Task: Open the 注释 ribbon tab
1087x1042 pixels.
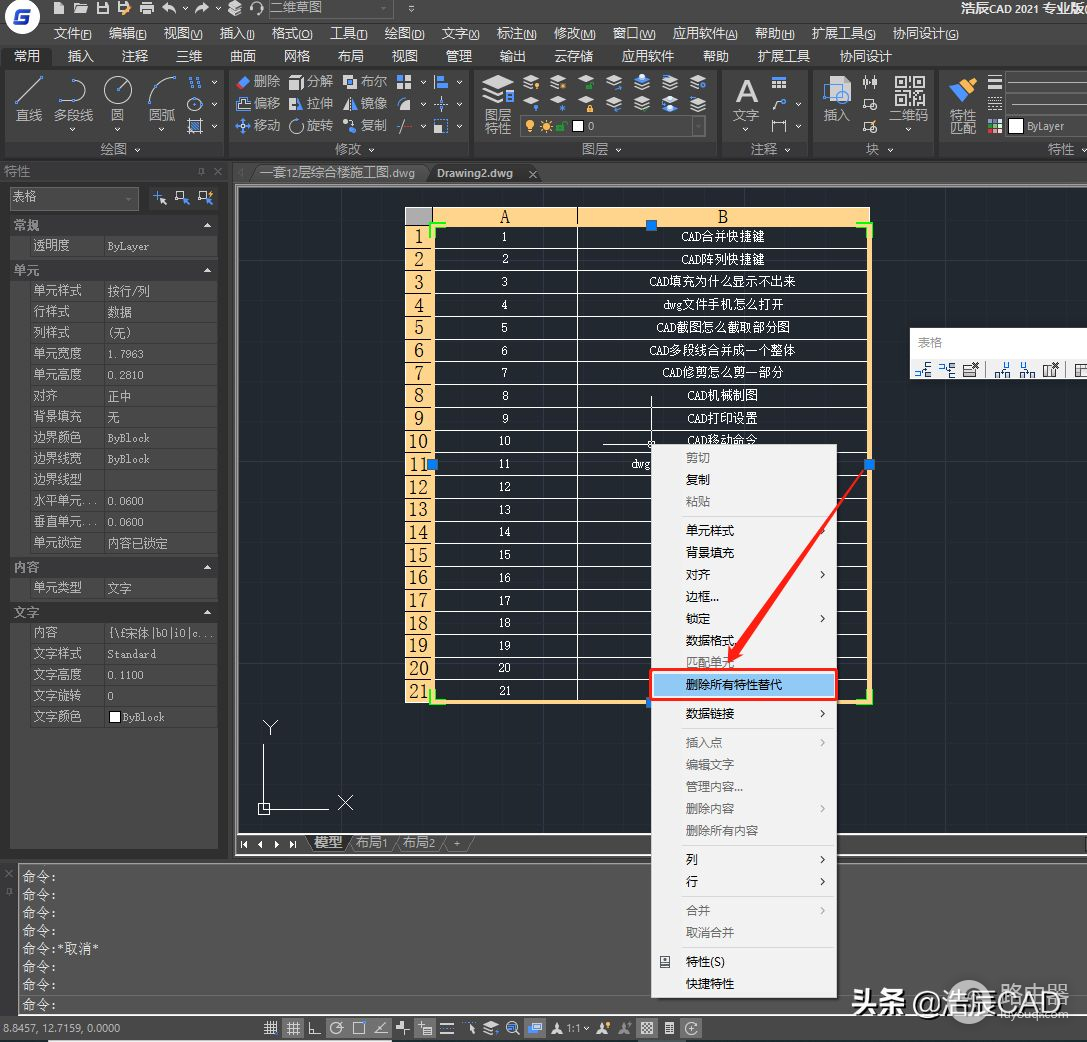Action: 134,56
